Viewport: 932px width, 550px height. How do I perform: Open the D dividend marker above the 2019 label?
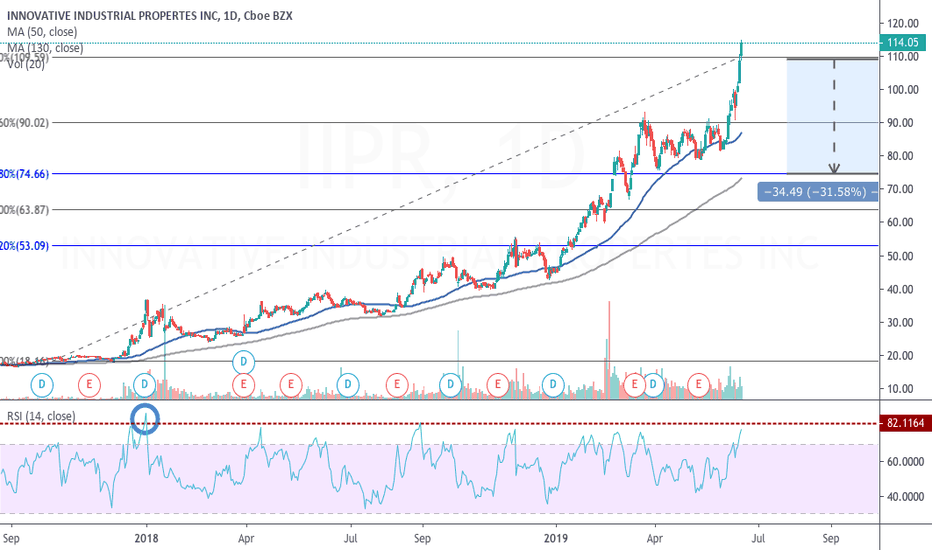tap(553, 385)
